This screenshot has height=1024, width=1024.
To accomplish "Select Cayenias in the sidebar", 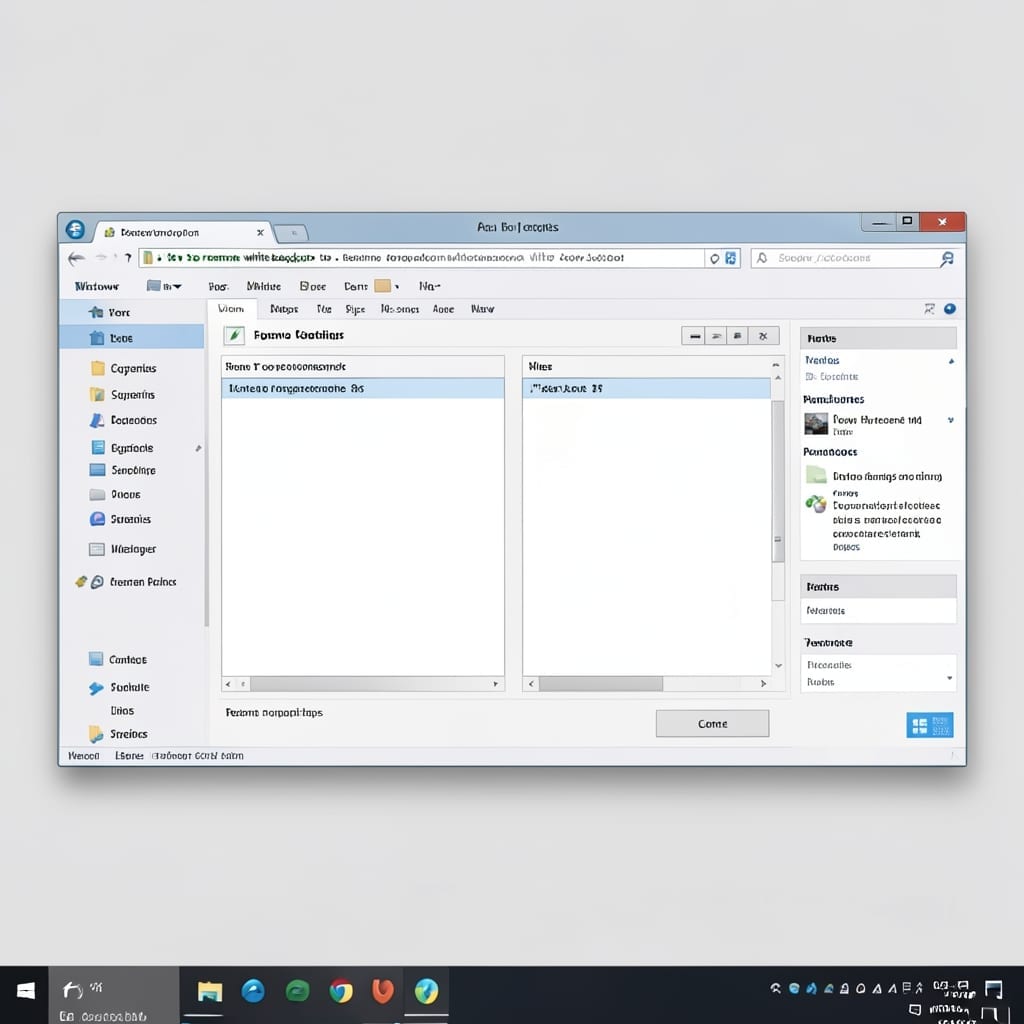I will tap(133, 368).
